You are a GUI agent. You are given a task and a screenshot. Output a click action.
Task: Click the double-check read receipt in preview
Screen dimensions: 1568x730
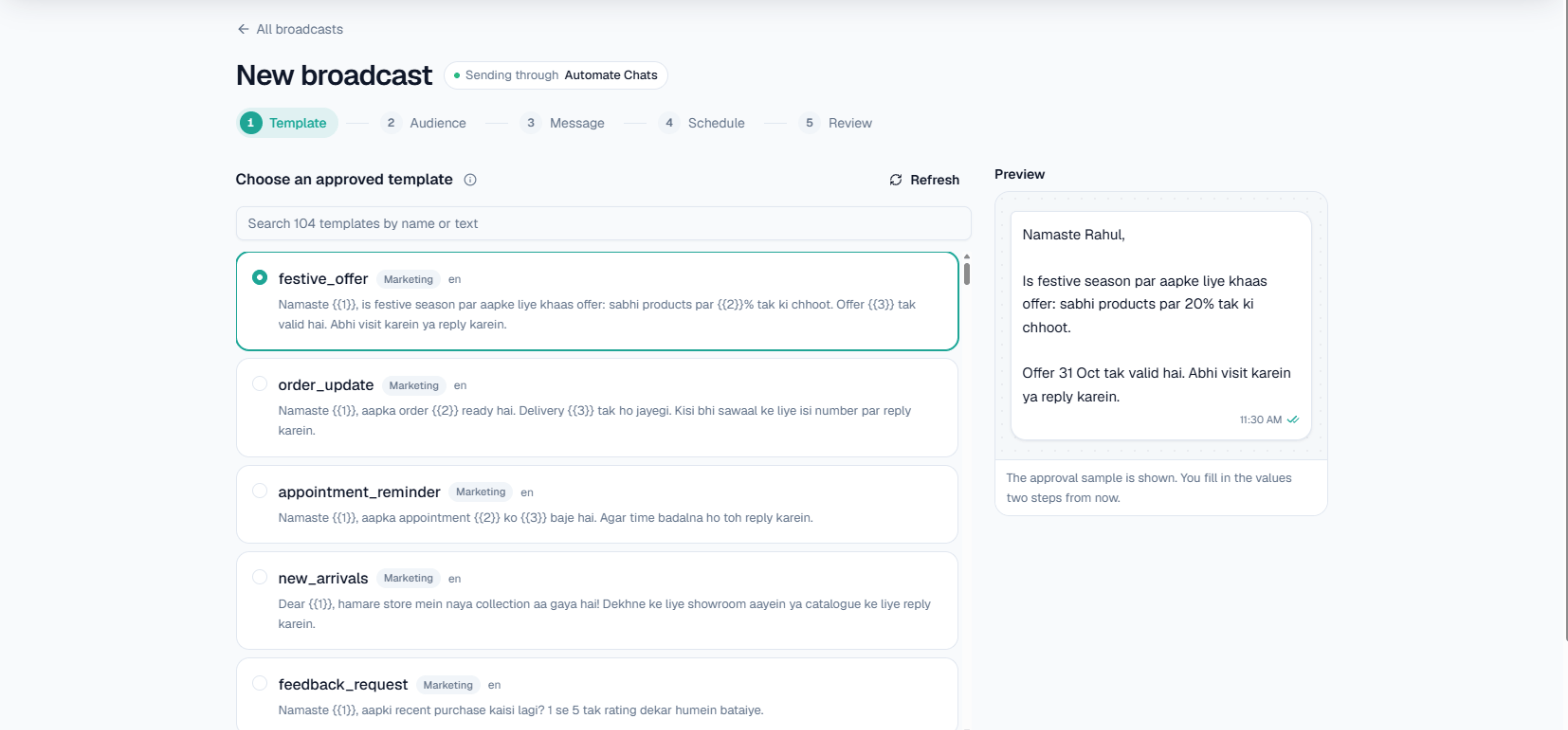1293,420
